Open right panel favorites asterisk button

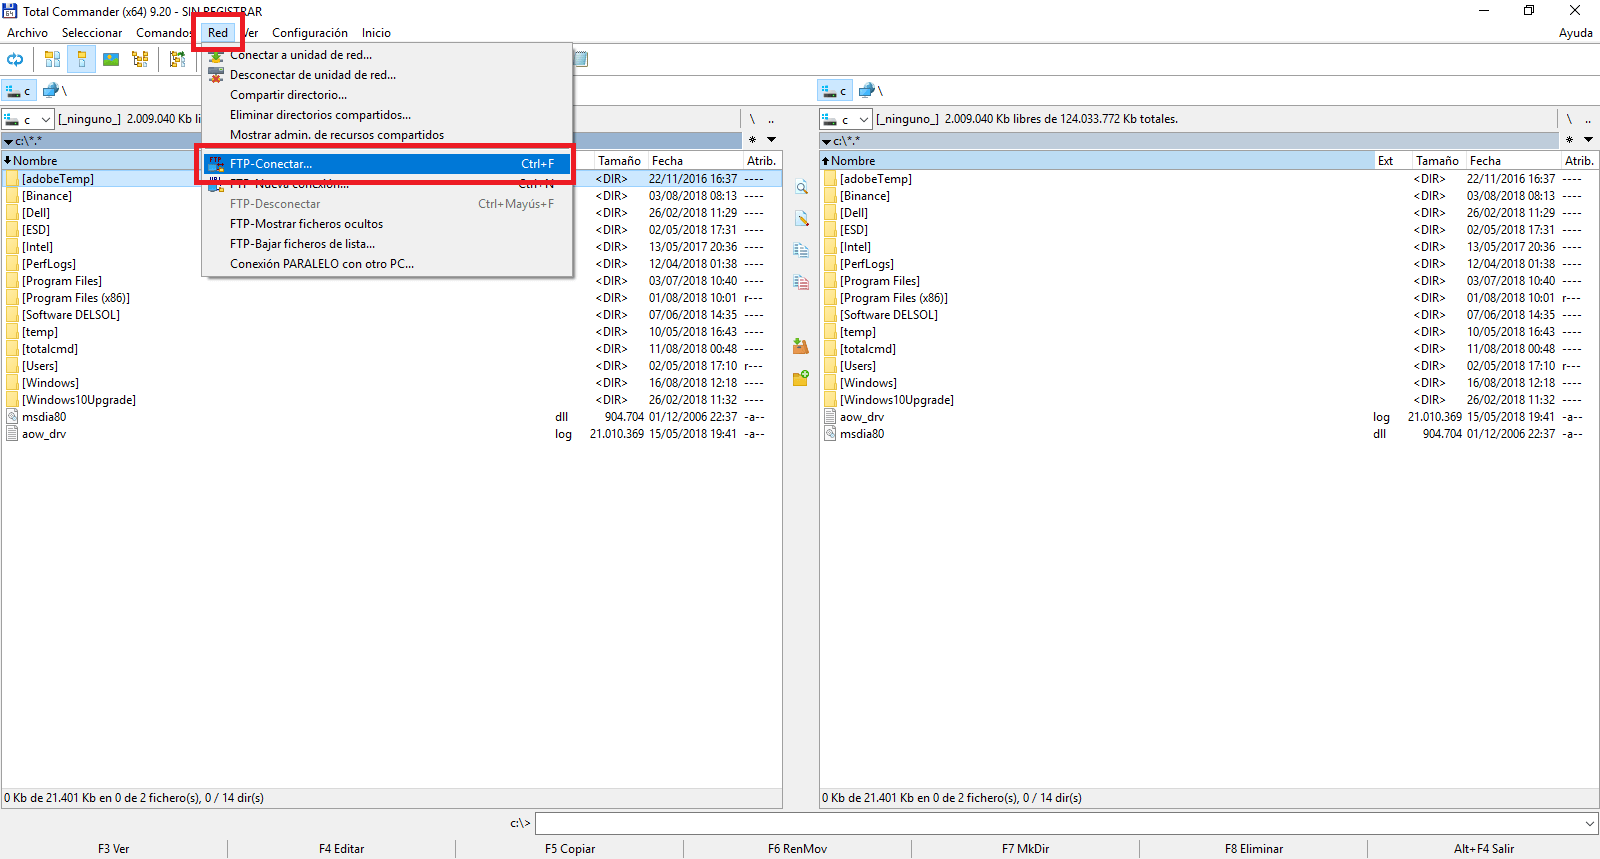tap(1569, 140)
